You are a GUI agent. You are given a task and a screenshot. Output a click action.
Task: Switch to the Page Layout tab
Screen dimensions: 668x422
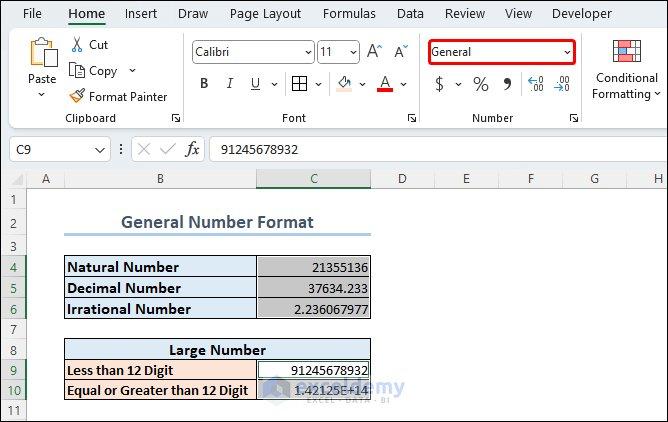point(265,14)
